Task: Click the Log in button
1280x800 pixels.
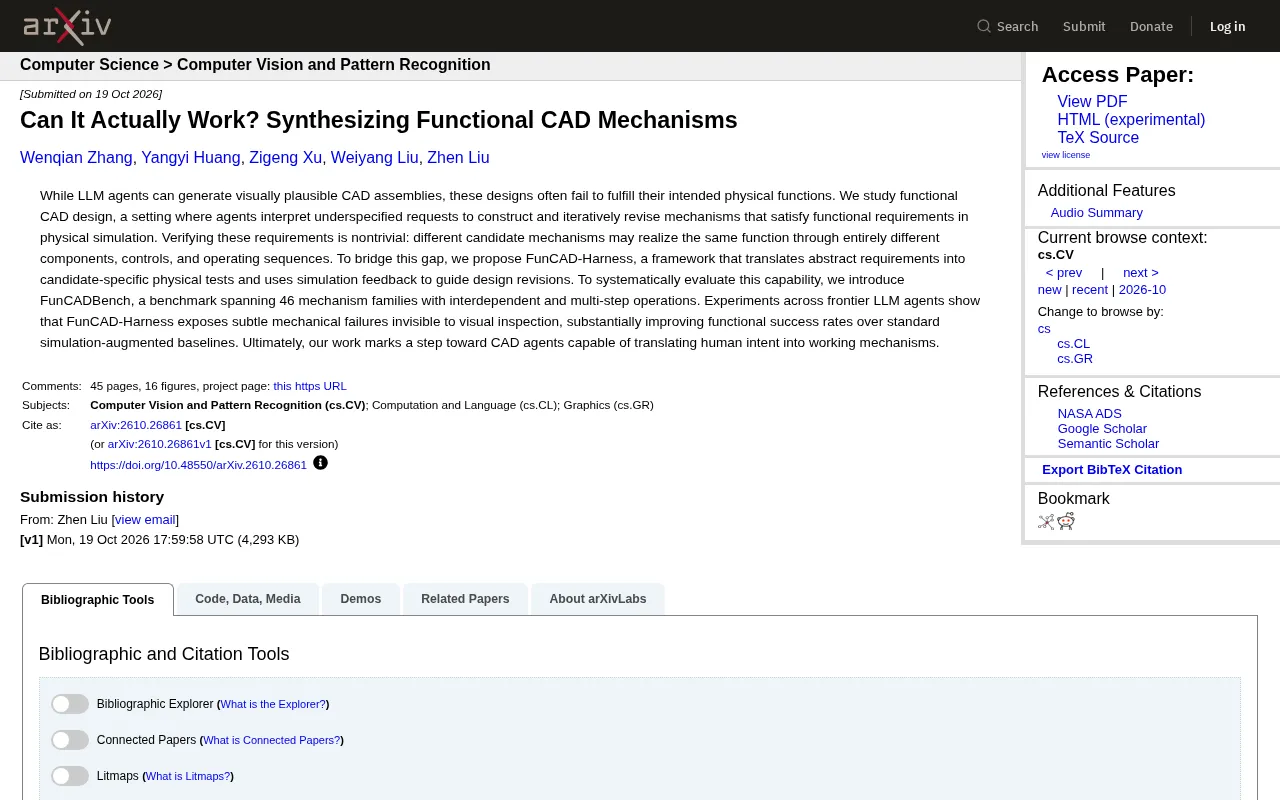Action: pos(1228,26)
